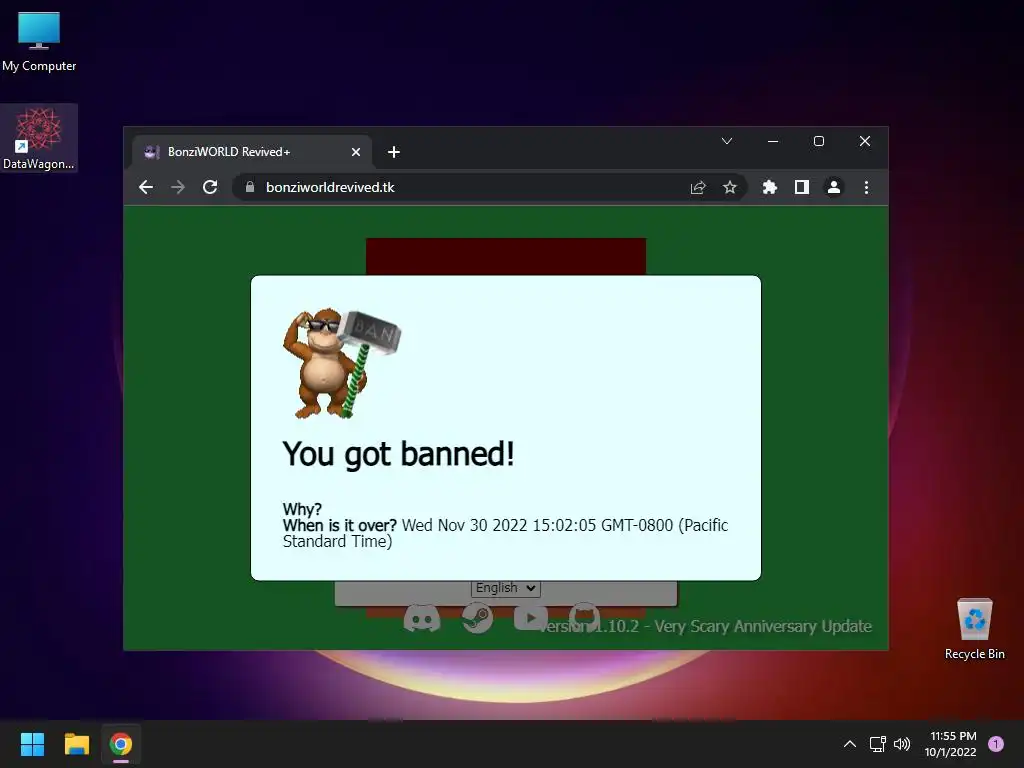The width and height of the screenshot is (1024, 768).
Task: Click the 'You got banned!' heading
Action: point(398,454)
